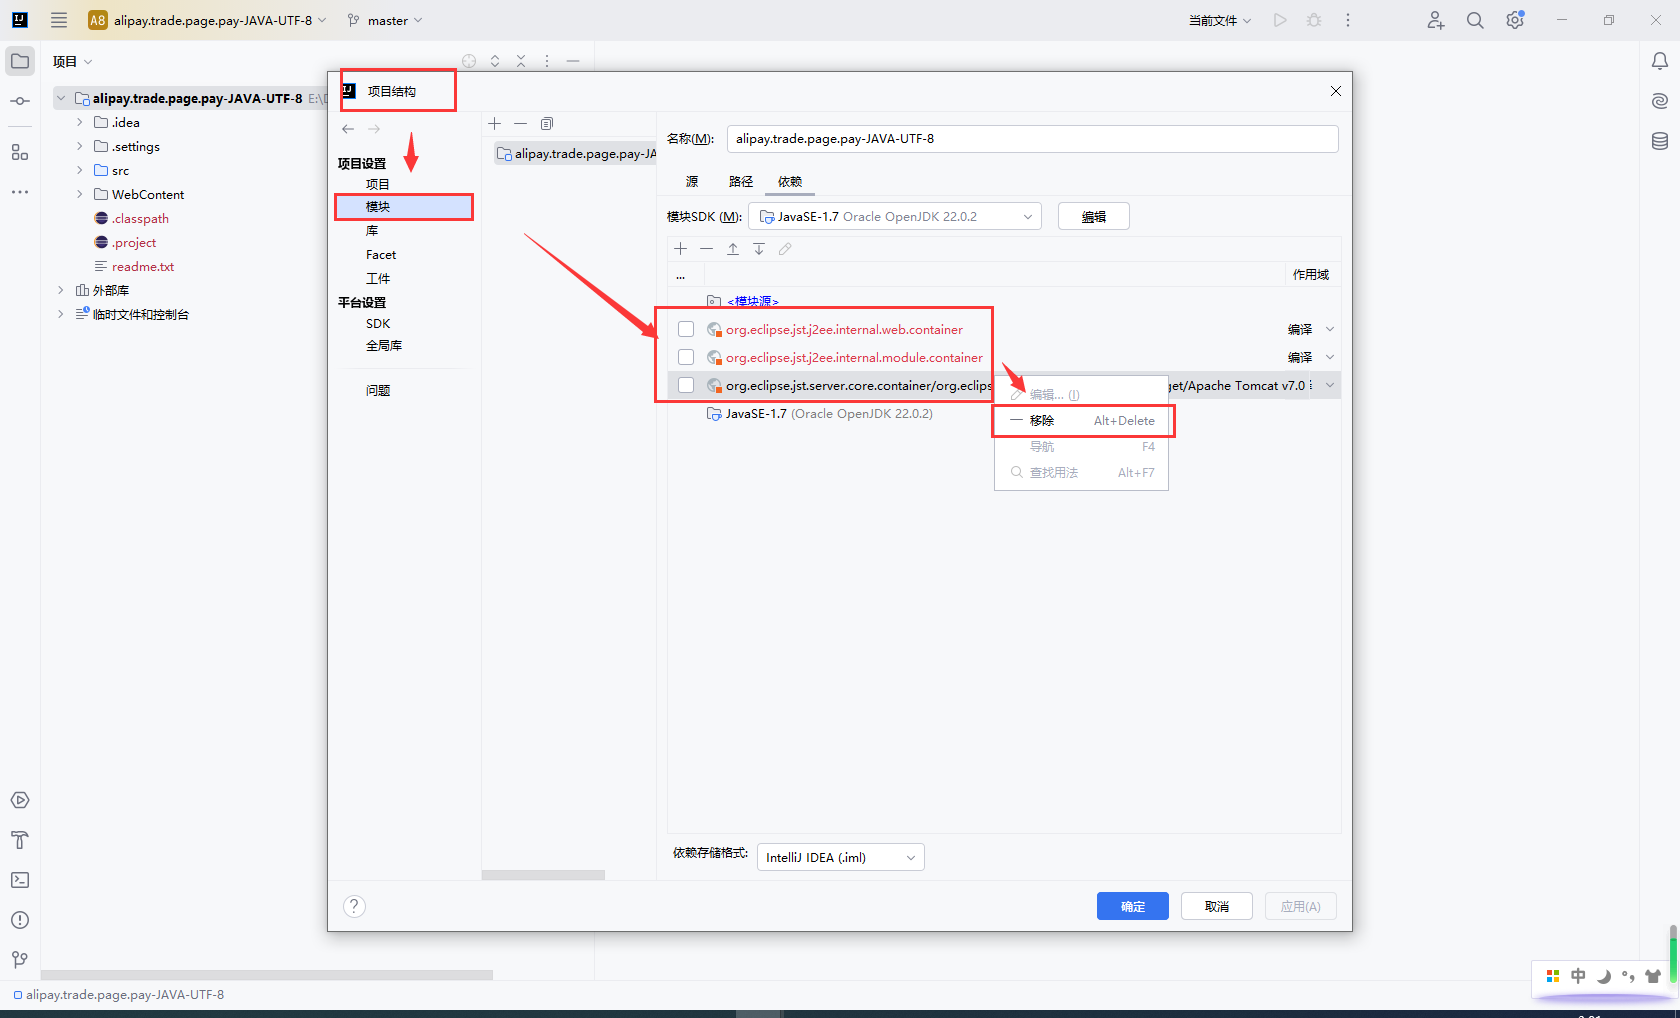The height and width of the screenshot is (1018, 1680).
Task: Click the module name input field
Action: (x=1032, y=139)
